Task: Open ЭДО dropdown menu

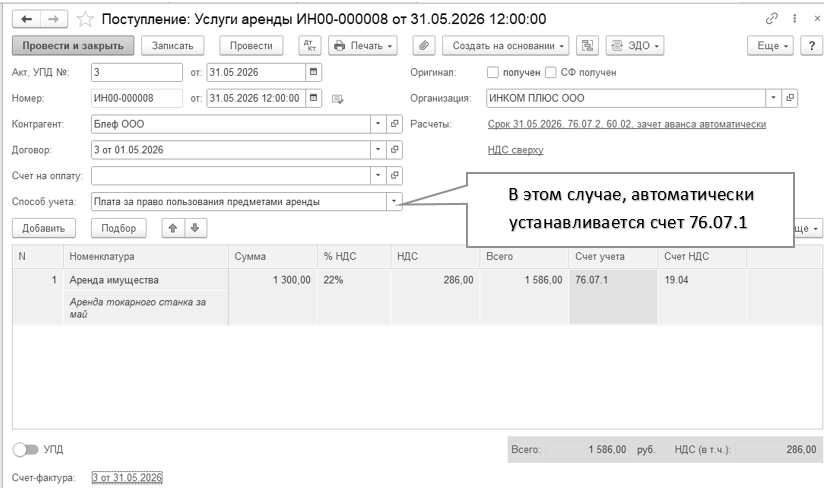Action: 635,46
